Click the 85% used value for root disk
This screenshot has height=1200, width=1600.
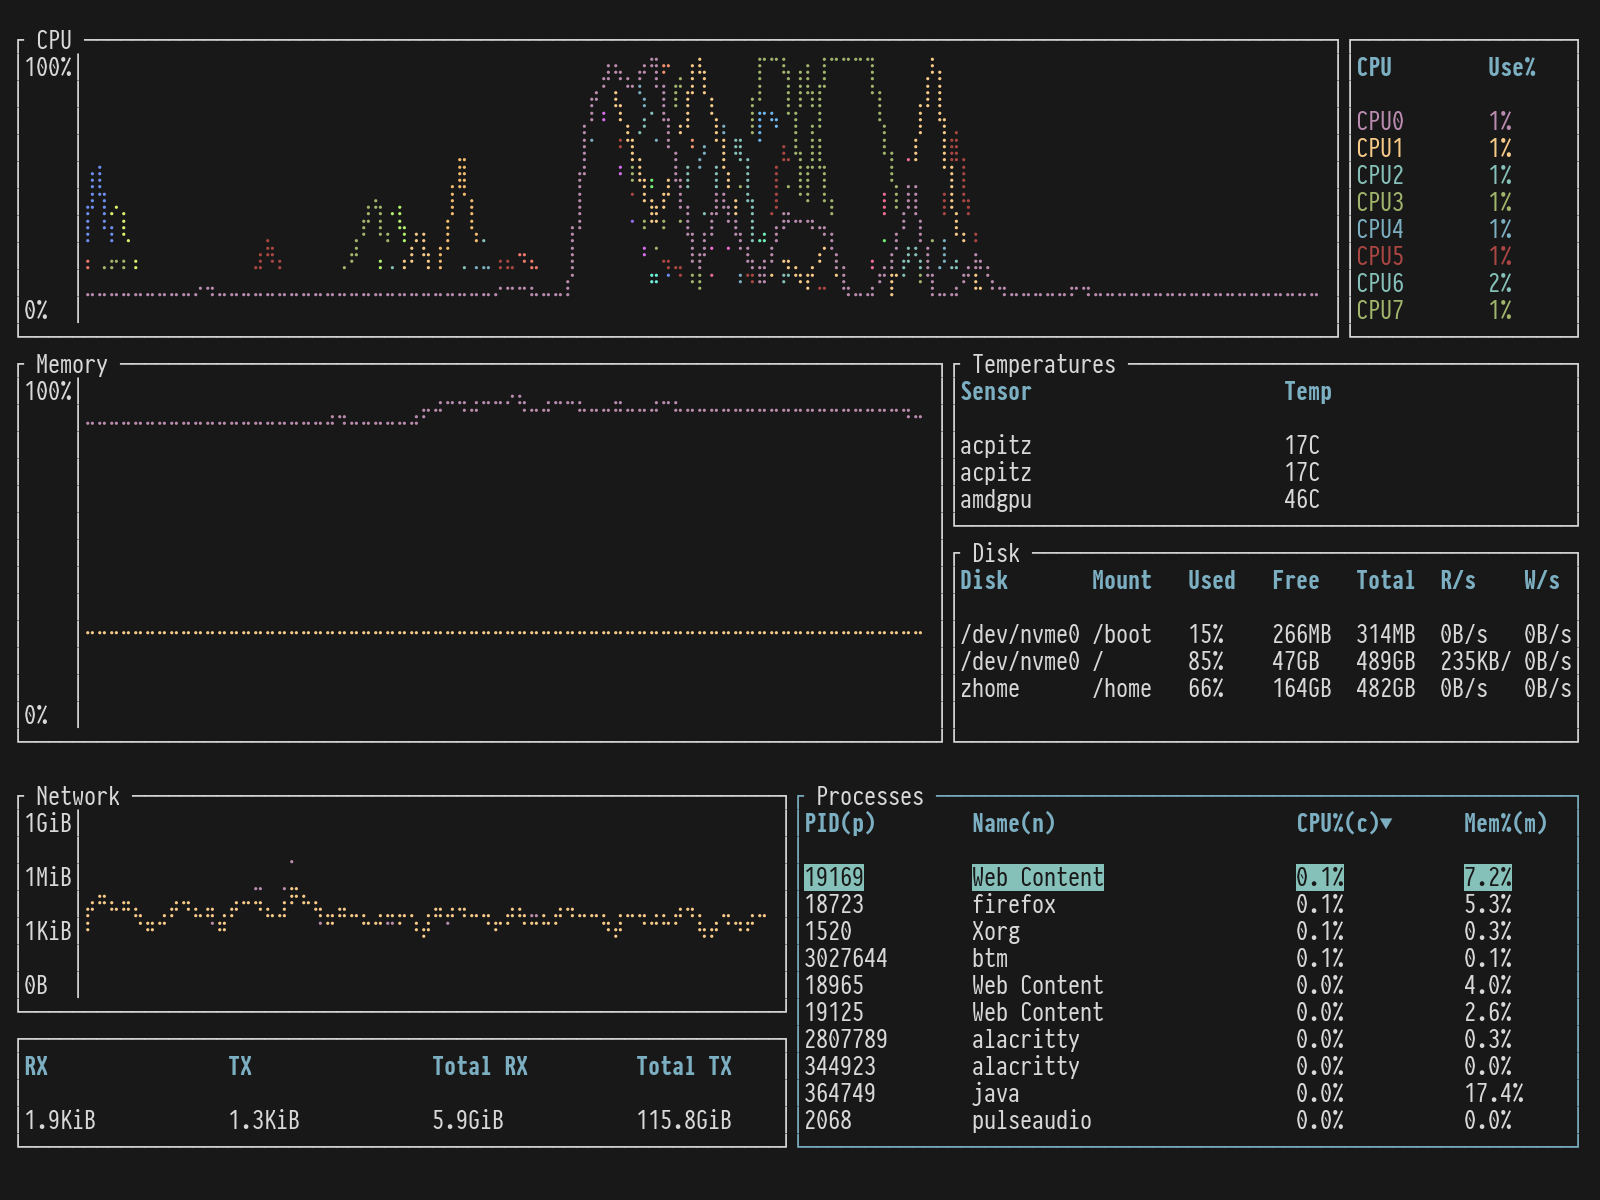point(1206,661)
